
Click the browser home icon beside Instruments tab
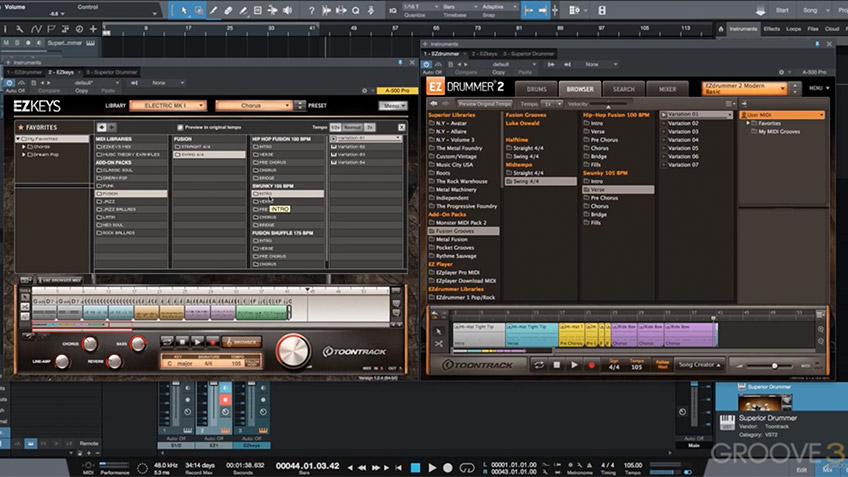pyautogui.click(x=721, y=29)
